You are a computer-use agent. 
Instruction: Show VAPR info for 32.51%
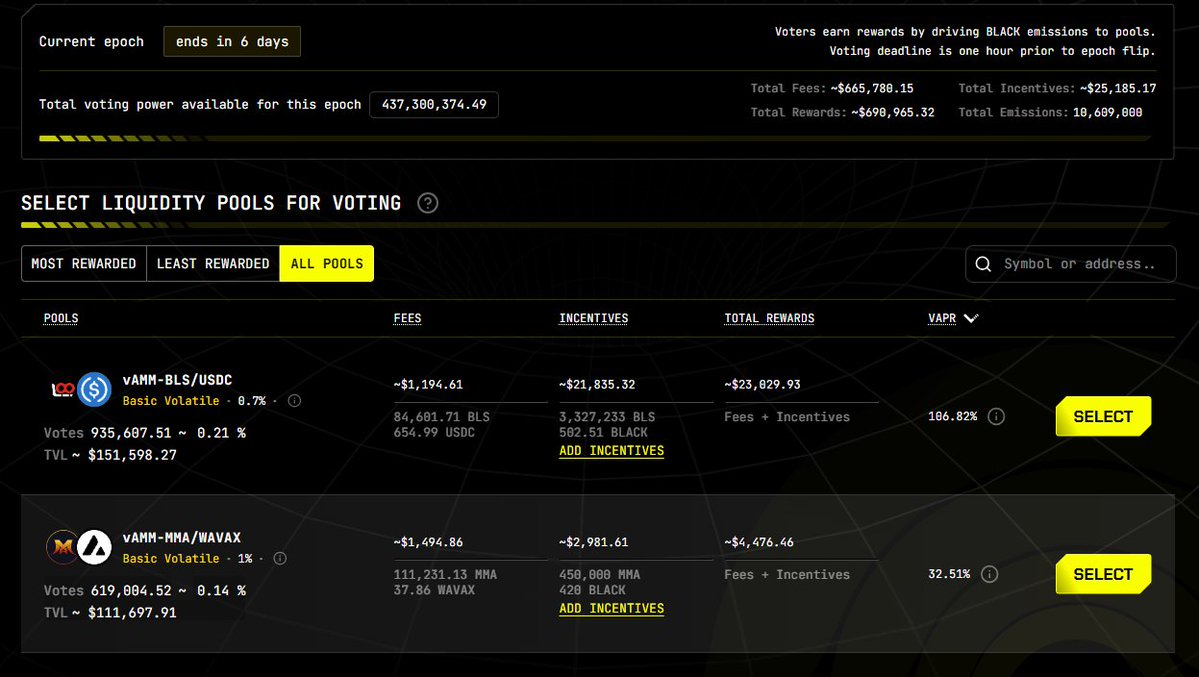pyautogui.click(x=989, y=574)
